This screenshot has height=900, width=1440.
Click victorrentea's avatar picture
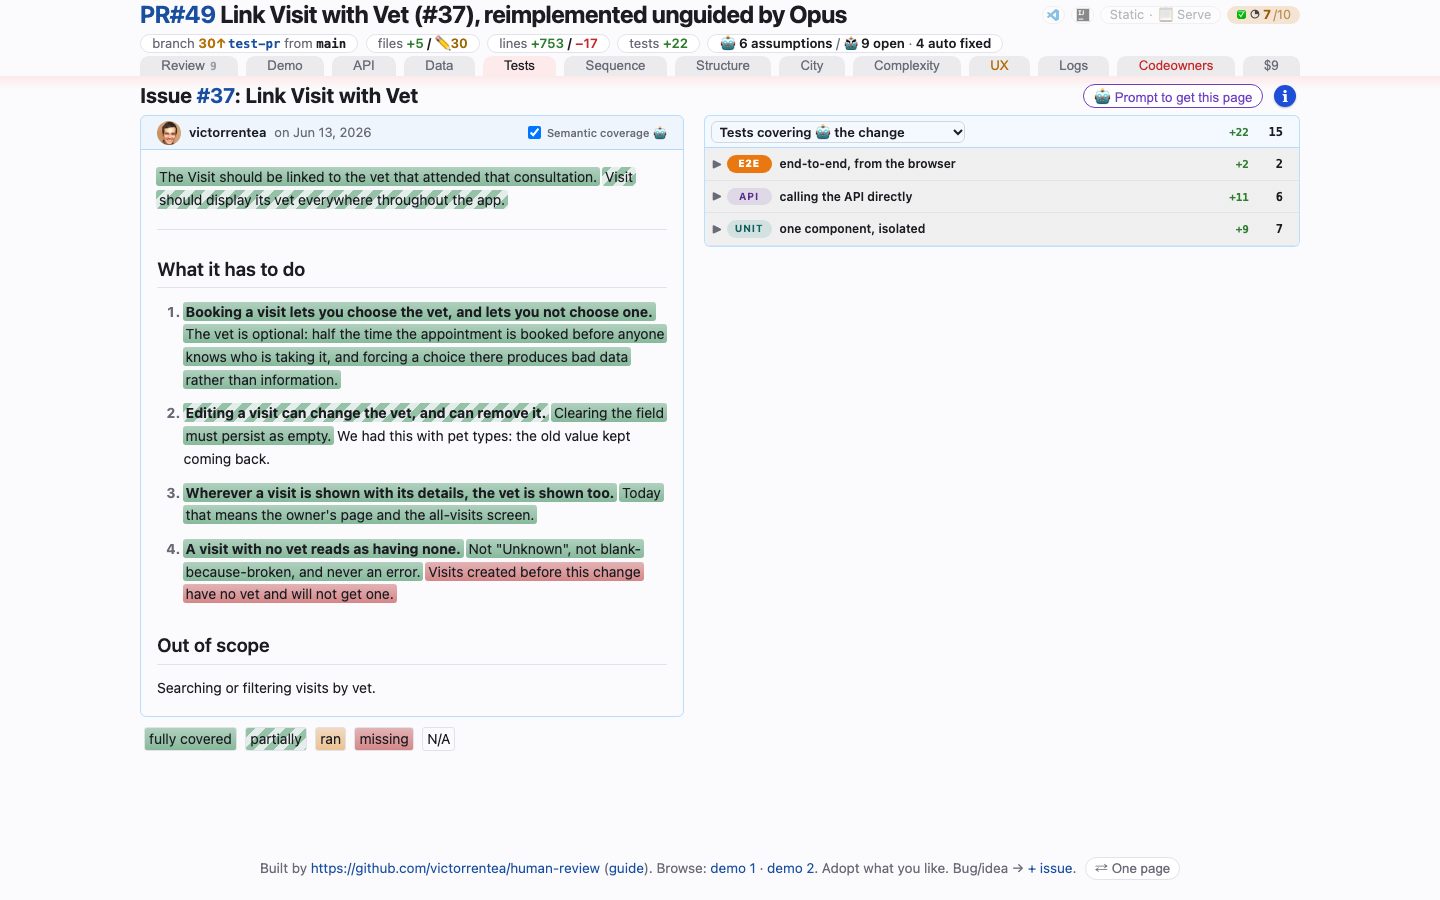(169, 133)
